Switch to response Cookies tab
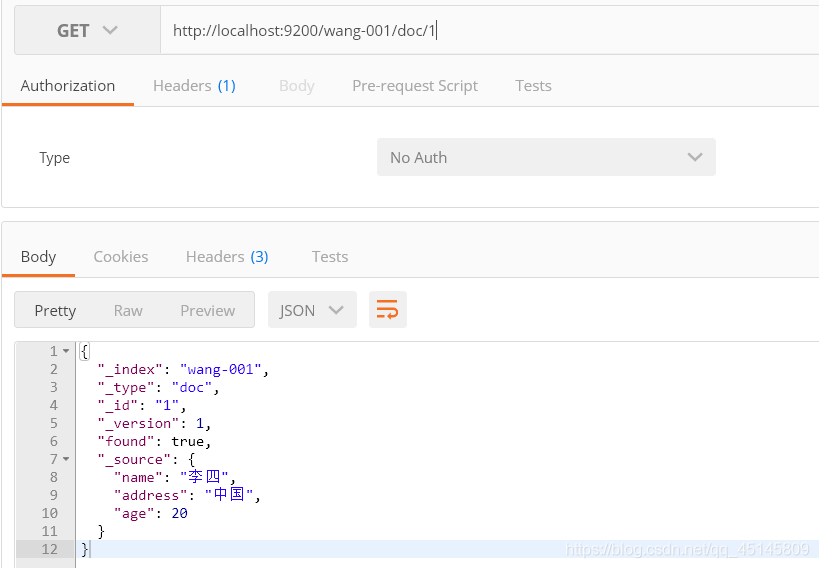Viewport: 819px width, 568px height. (121, 257)
